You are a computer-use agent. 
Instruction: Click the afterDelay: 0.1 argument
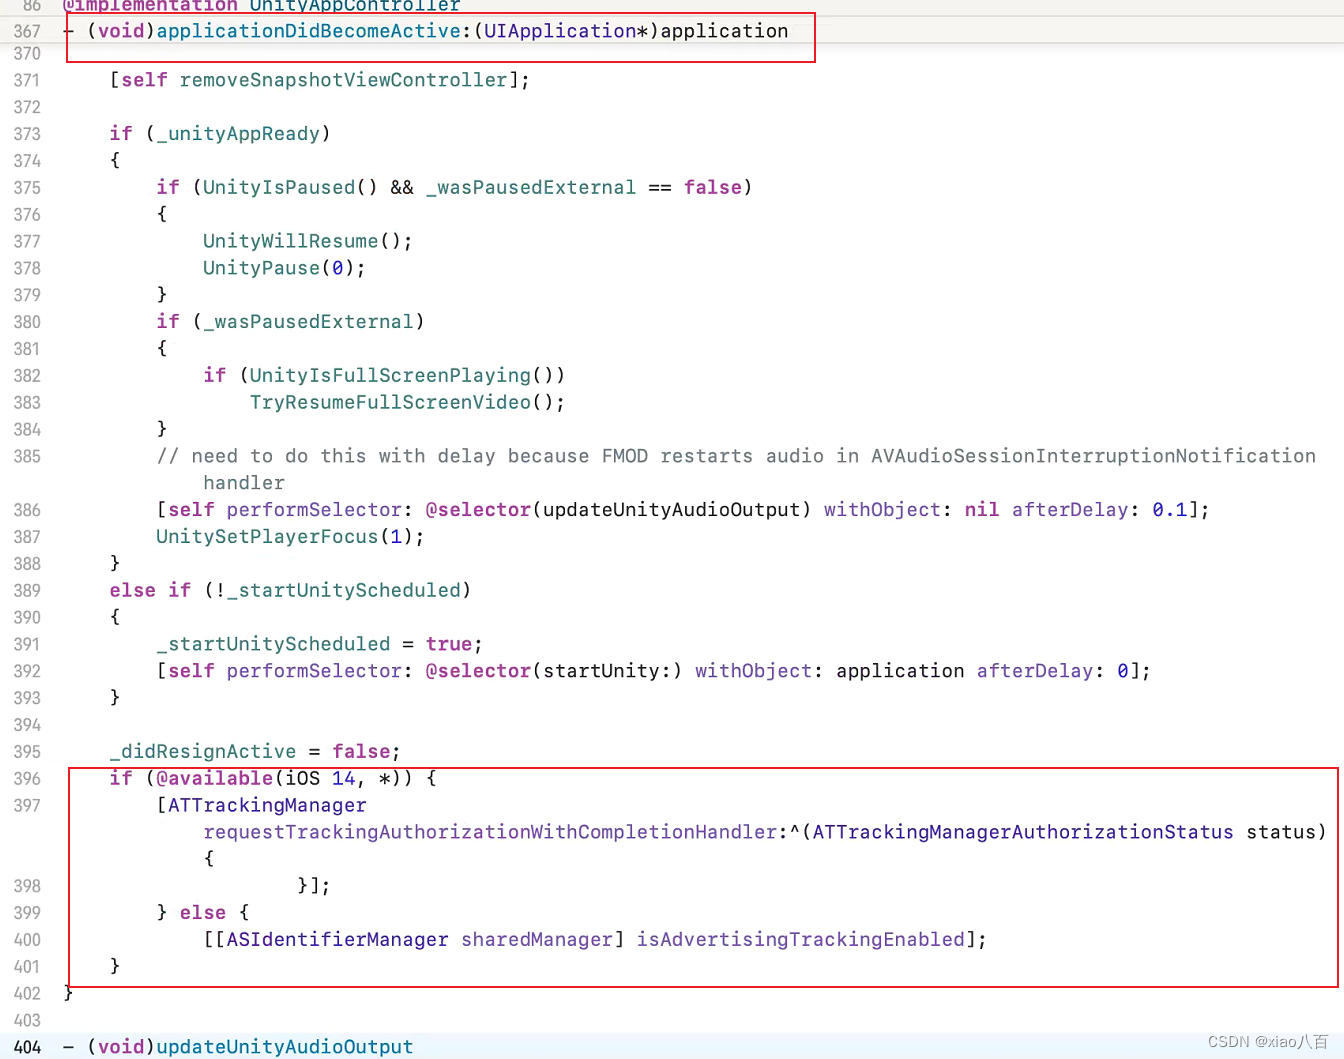point(1100,510)
